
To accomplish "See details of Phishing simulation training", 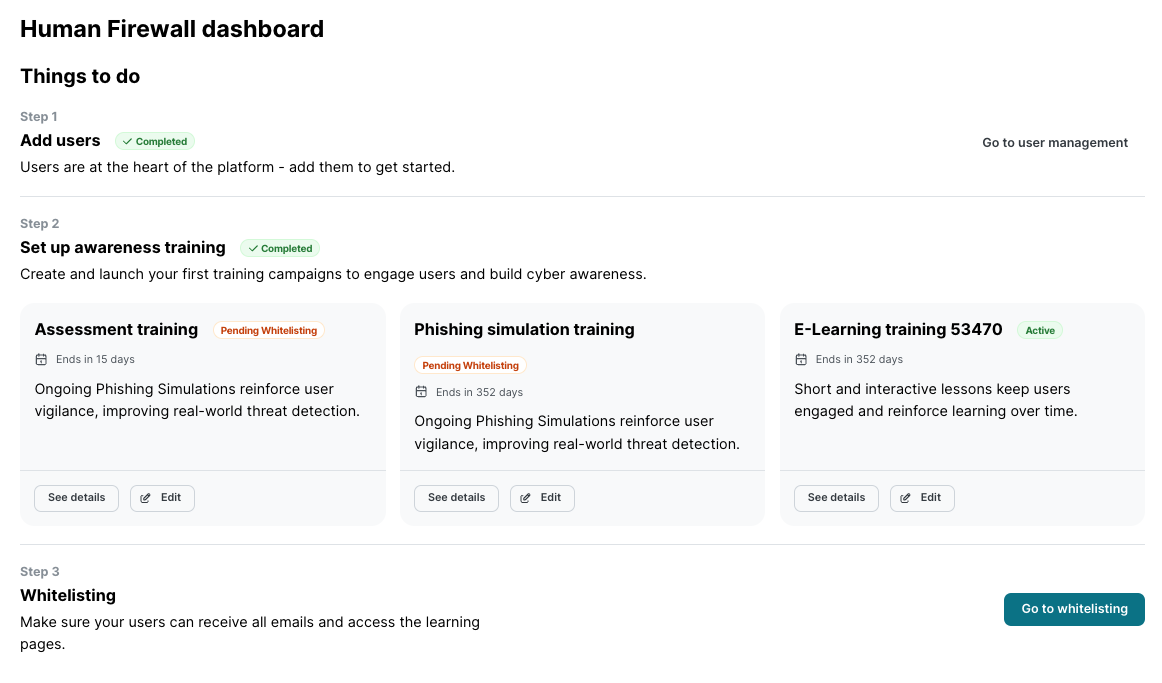I will [456, 498].
